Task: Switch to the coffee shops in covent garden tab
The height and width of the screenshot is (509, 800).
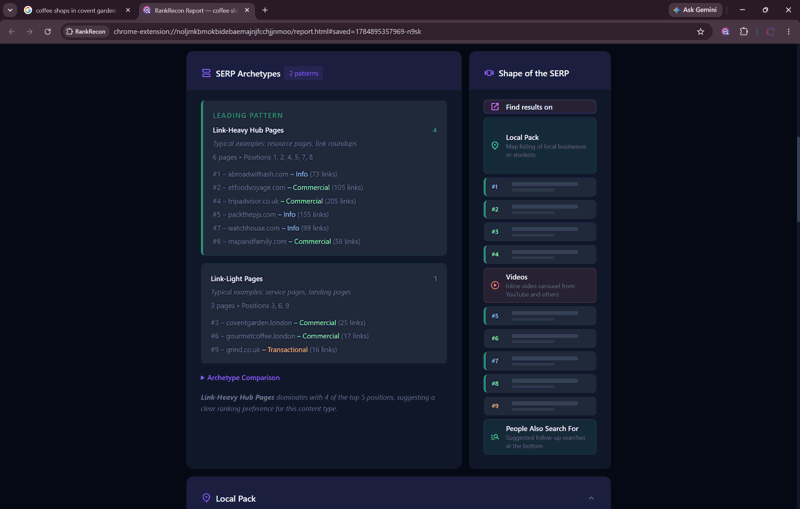Action: 77,10
